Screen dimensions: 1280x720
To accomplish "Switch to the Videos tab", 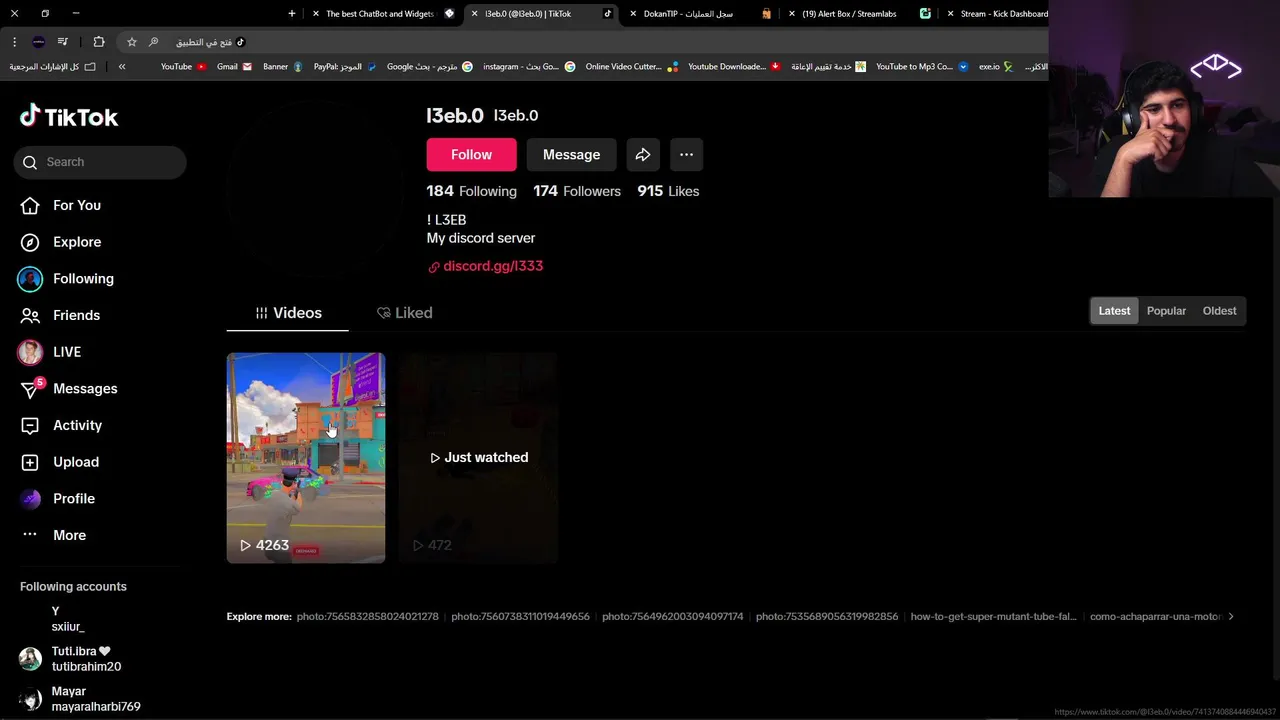I will [x=288, y=313].
